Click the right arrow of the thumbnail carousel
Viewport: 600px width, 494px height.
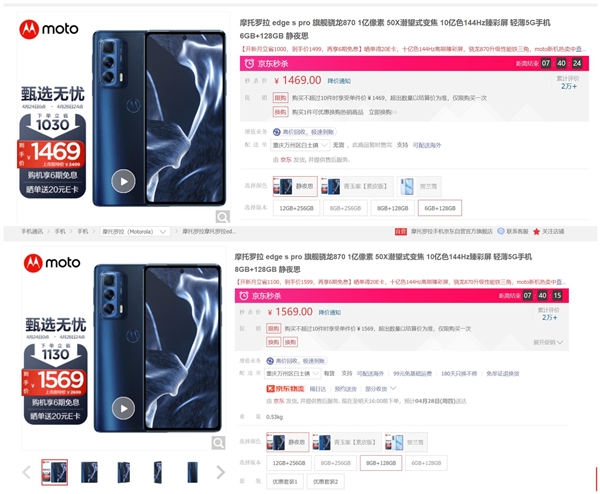220,472
